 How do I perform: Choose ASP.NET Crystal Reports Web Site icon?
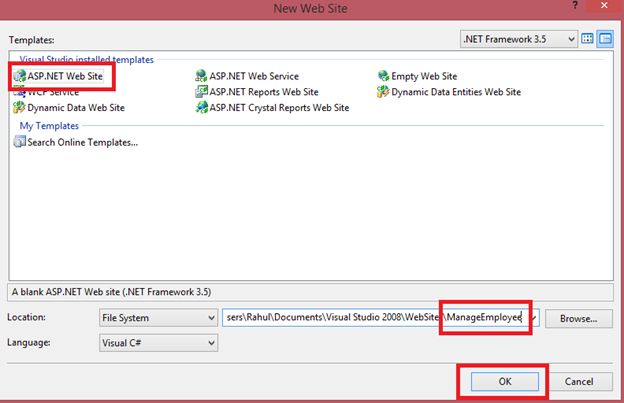coord(201,107)
